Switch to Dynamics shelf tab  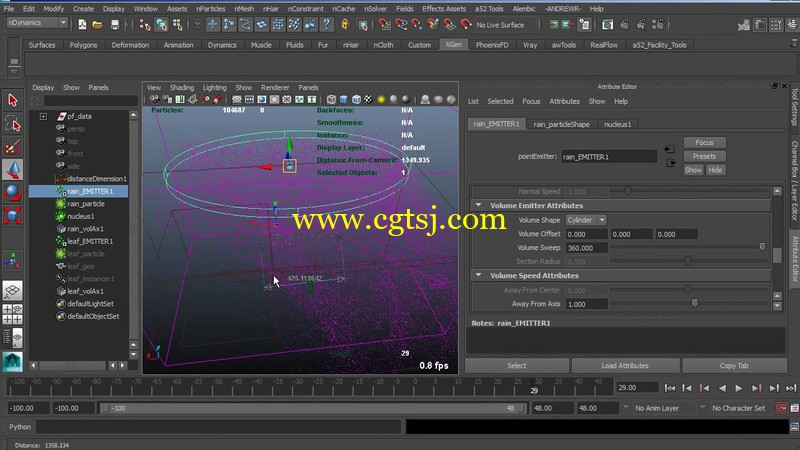[x=222, y=45]
